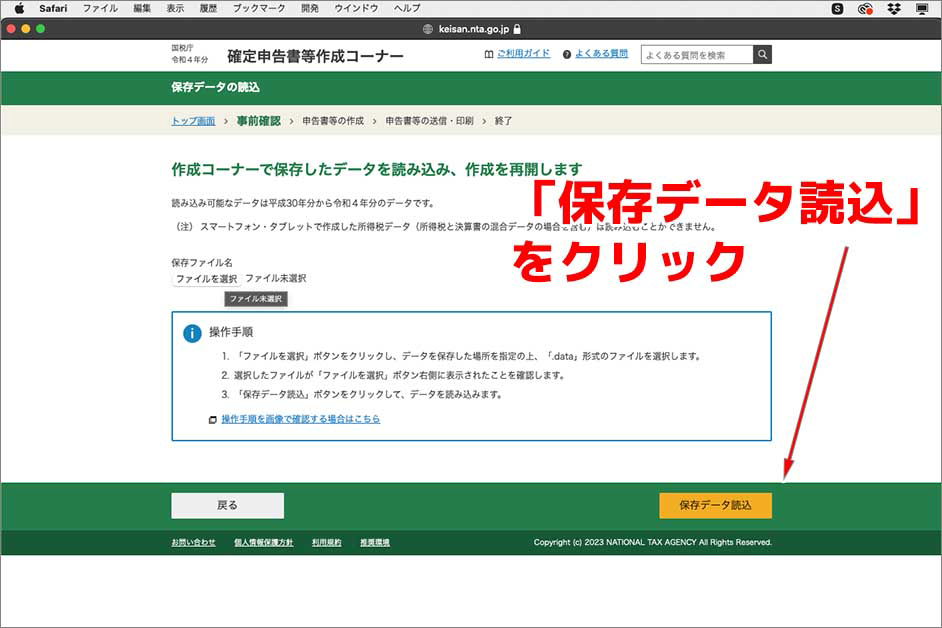This screenshot has width=942, height=628.
Task: Click the magnifying glass search icon
Action: pos(761,54)
